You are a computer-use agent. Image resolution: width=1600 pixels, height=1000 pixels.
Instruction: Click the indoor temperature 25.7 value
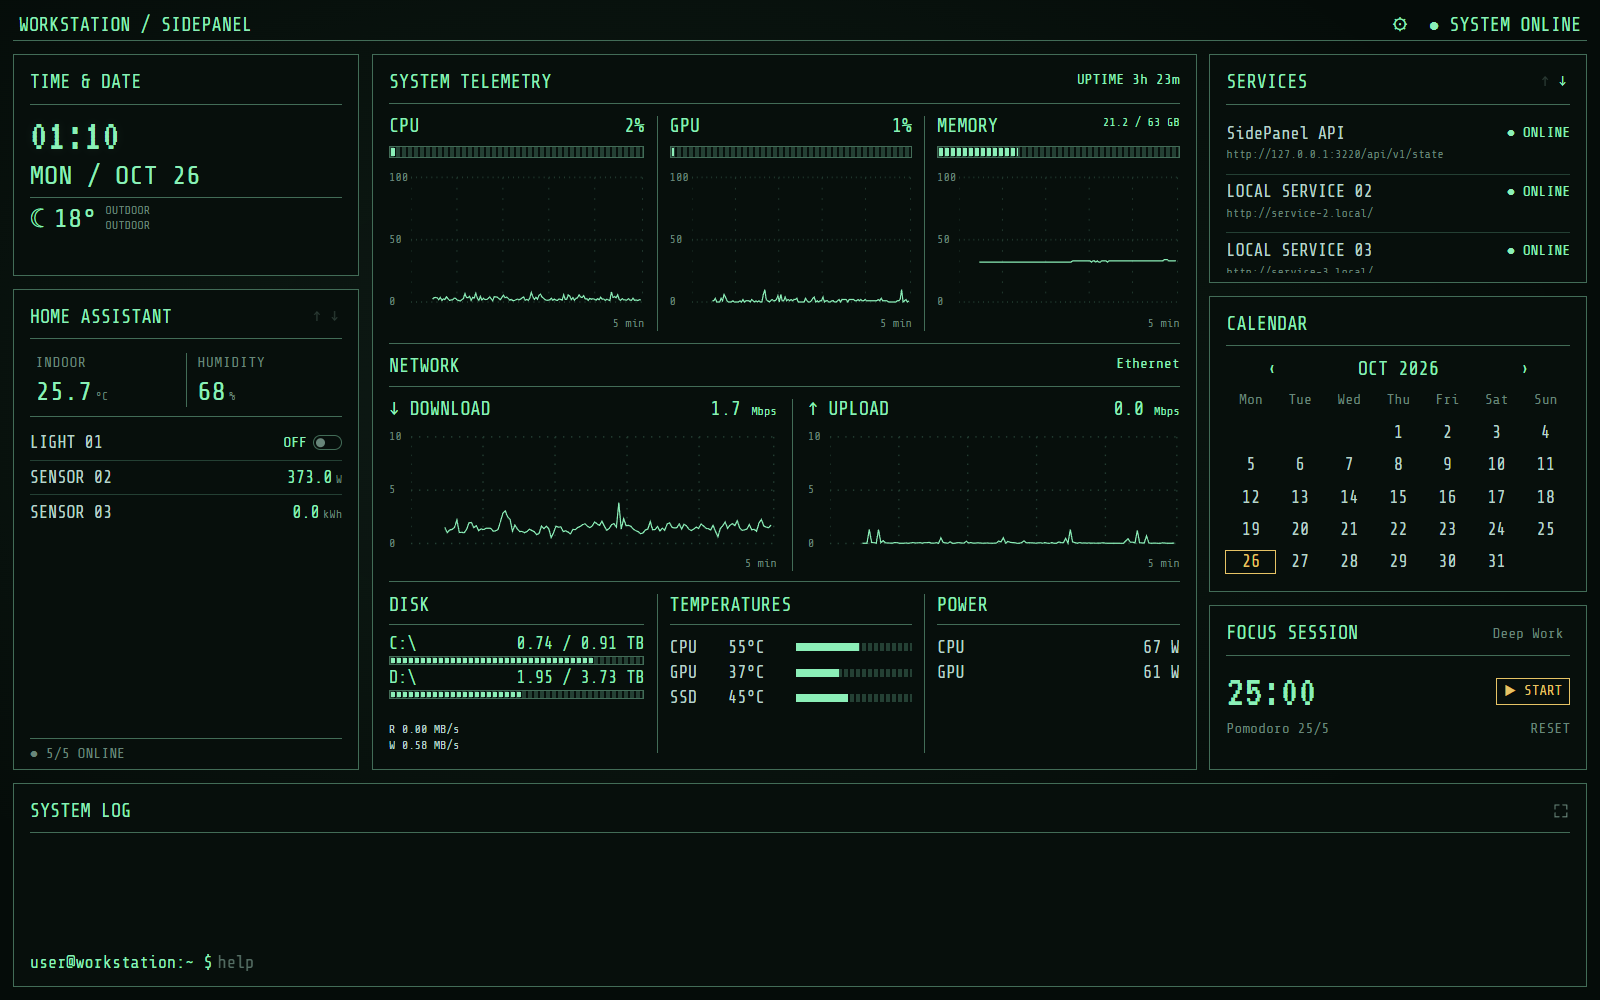click(x=64, y=392)
